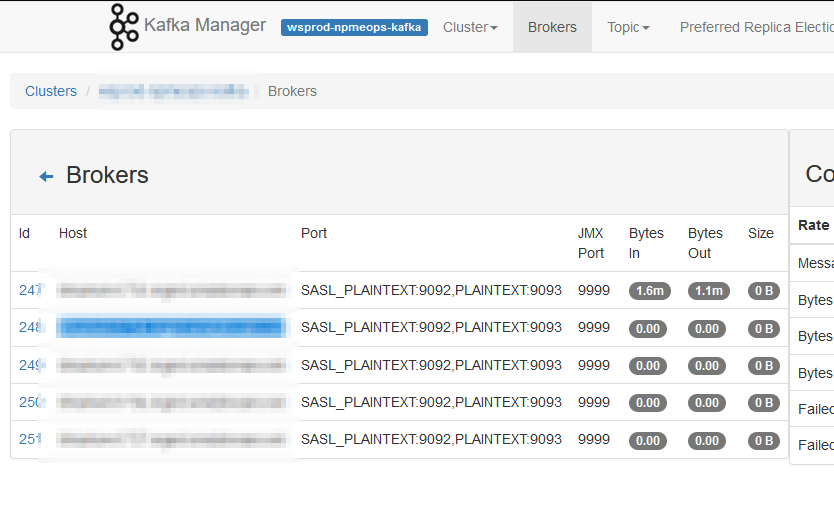Click the Id column header
The width and height of the screenshot is (834, 525).
tap(24, 234)
